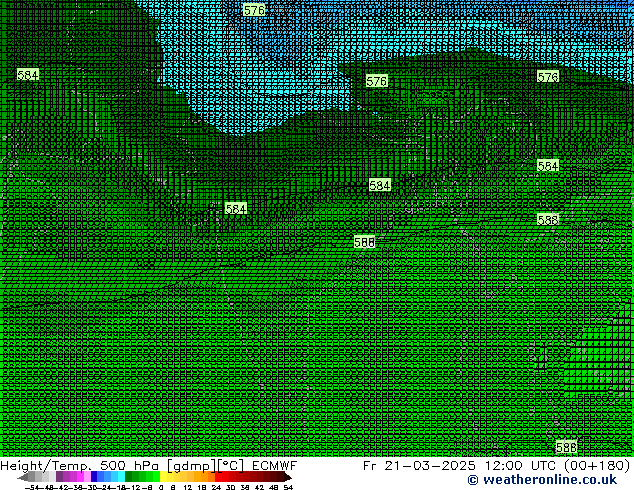634x490 pixels.
Task: Click the '24' value under the colour legend
Action: 216,487
